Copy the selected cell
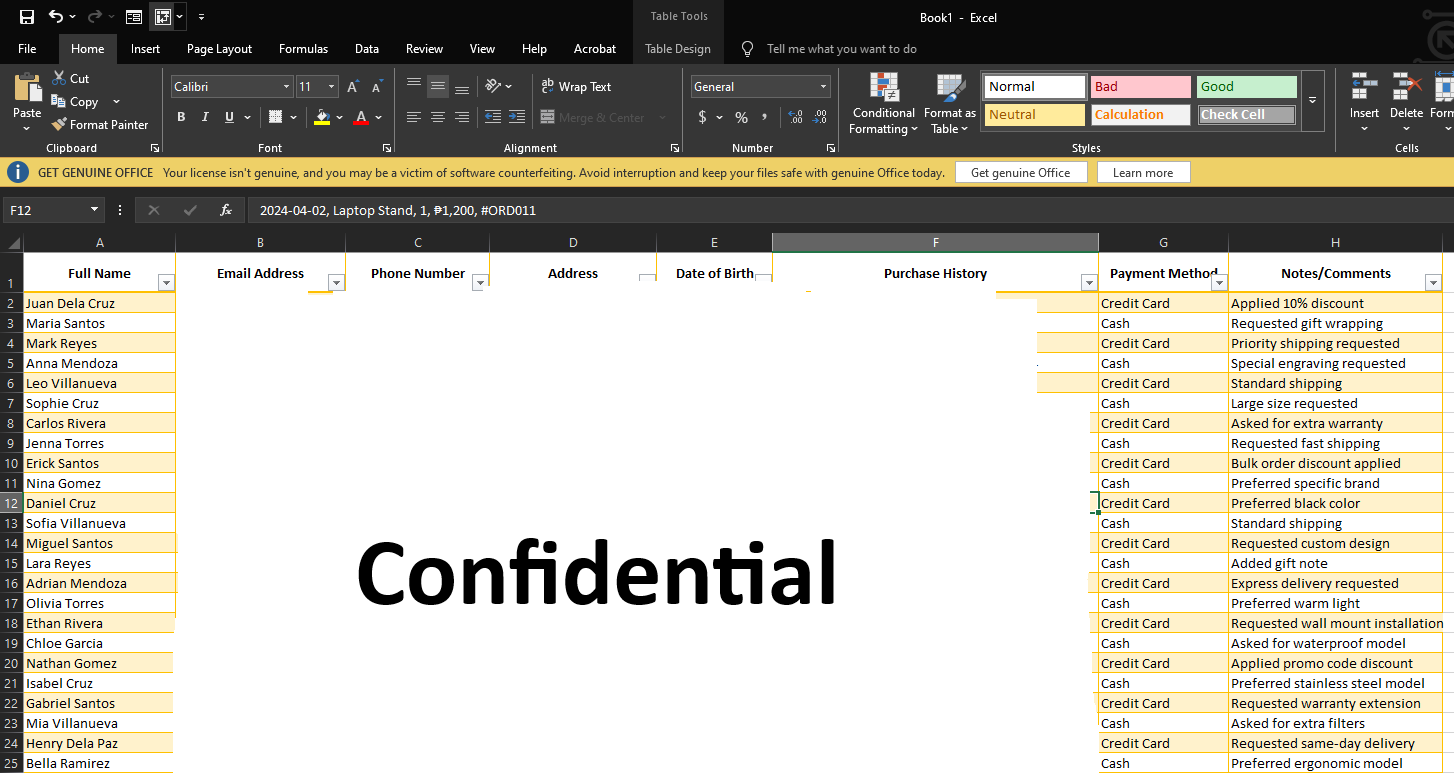The height and width of the screenshot is (773, 1454). pyautogui.click(x=75, y=102)
